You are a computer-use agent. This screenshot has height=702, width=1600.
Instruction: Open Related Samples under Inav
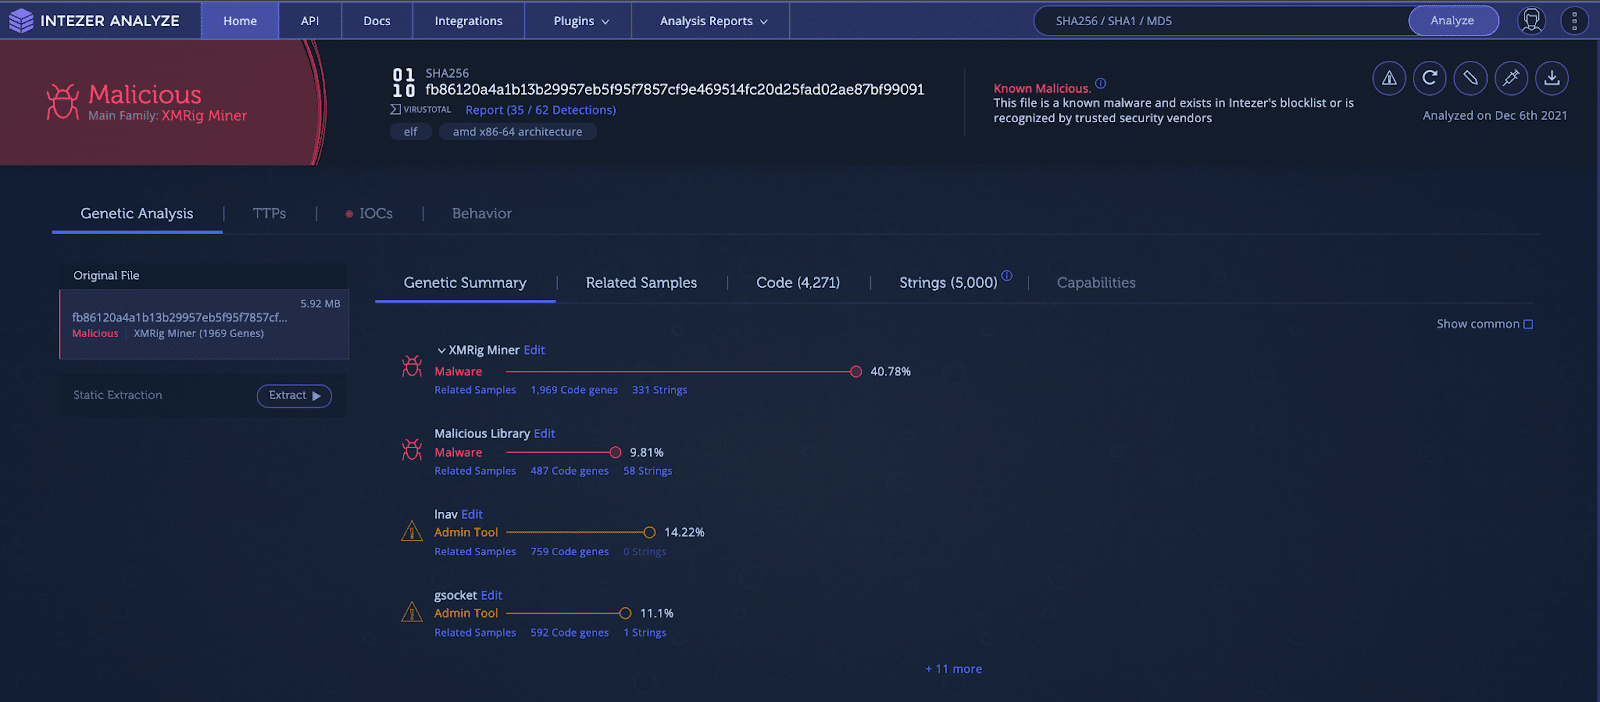[x=475, y=552]
